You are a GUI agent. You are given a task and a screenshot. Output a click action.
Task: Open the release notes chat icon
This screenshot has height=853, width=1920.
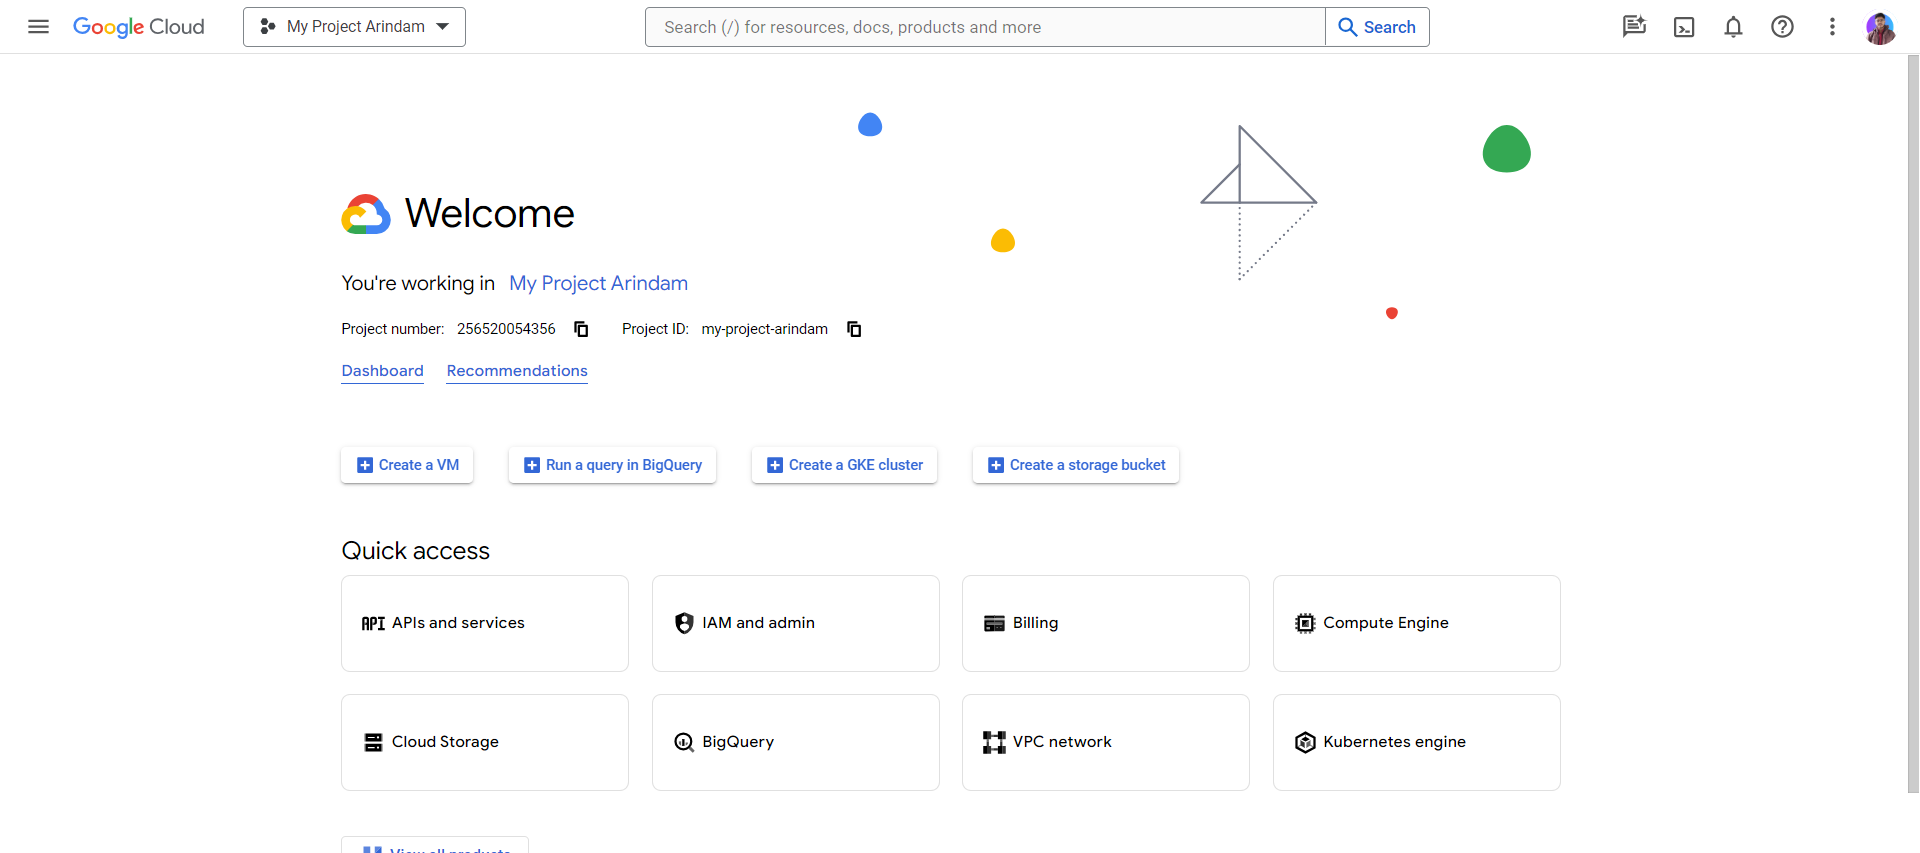[x=1634, y=27]
